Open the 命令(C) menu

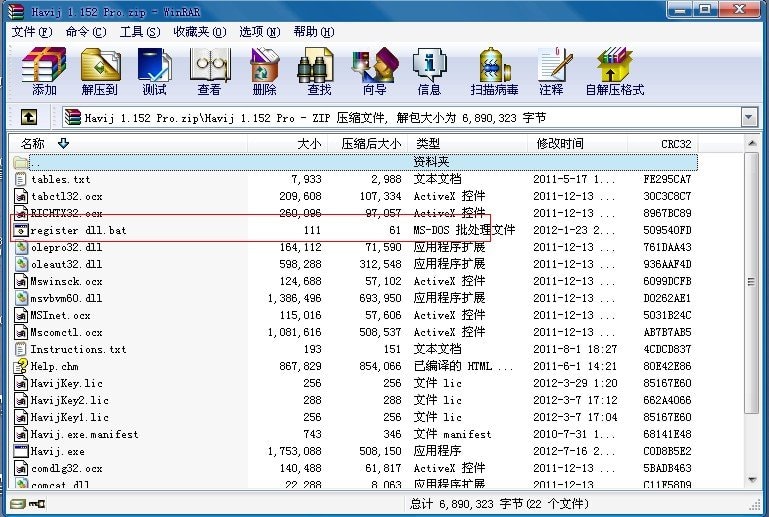tap(86, 32)
